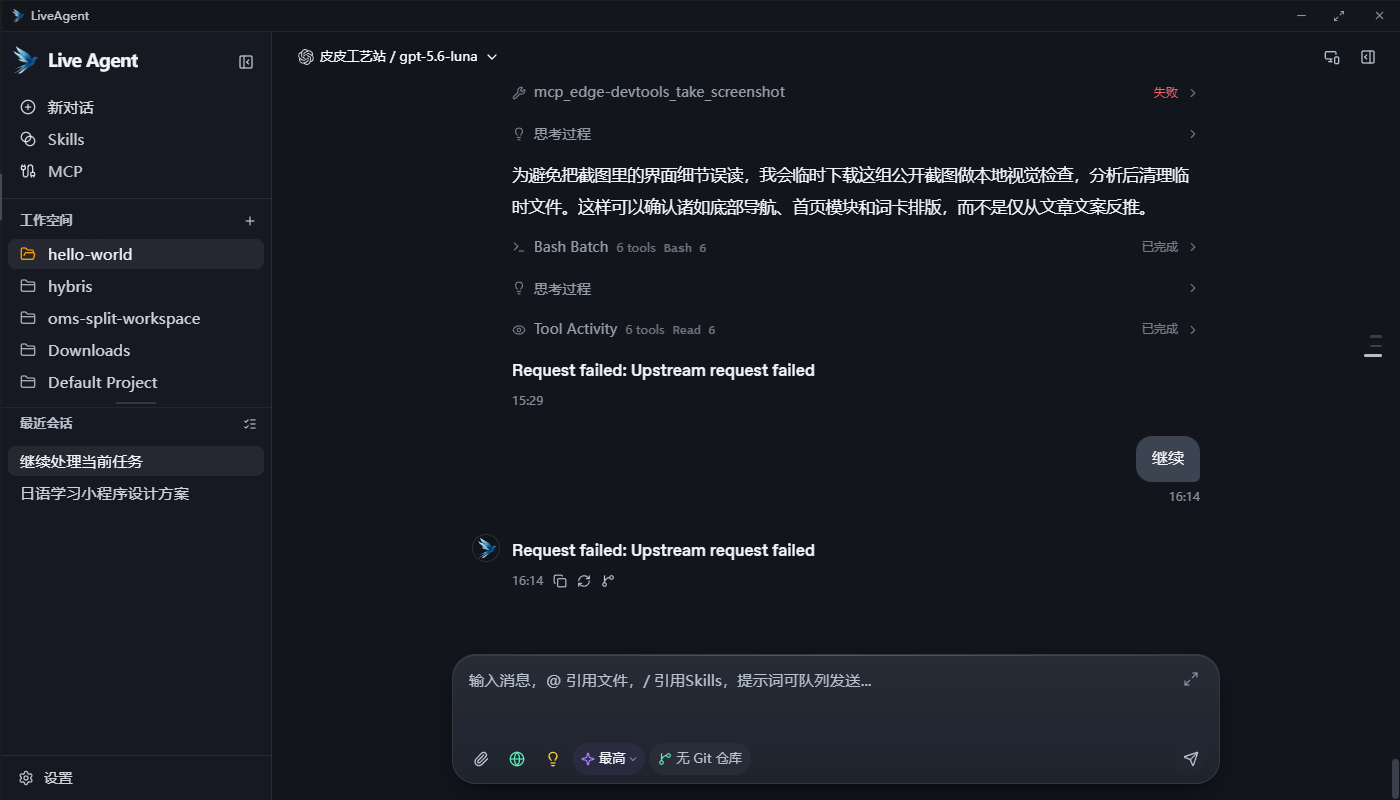
Task: Attach a file with paperclip icon
Action: coord(481,759)
